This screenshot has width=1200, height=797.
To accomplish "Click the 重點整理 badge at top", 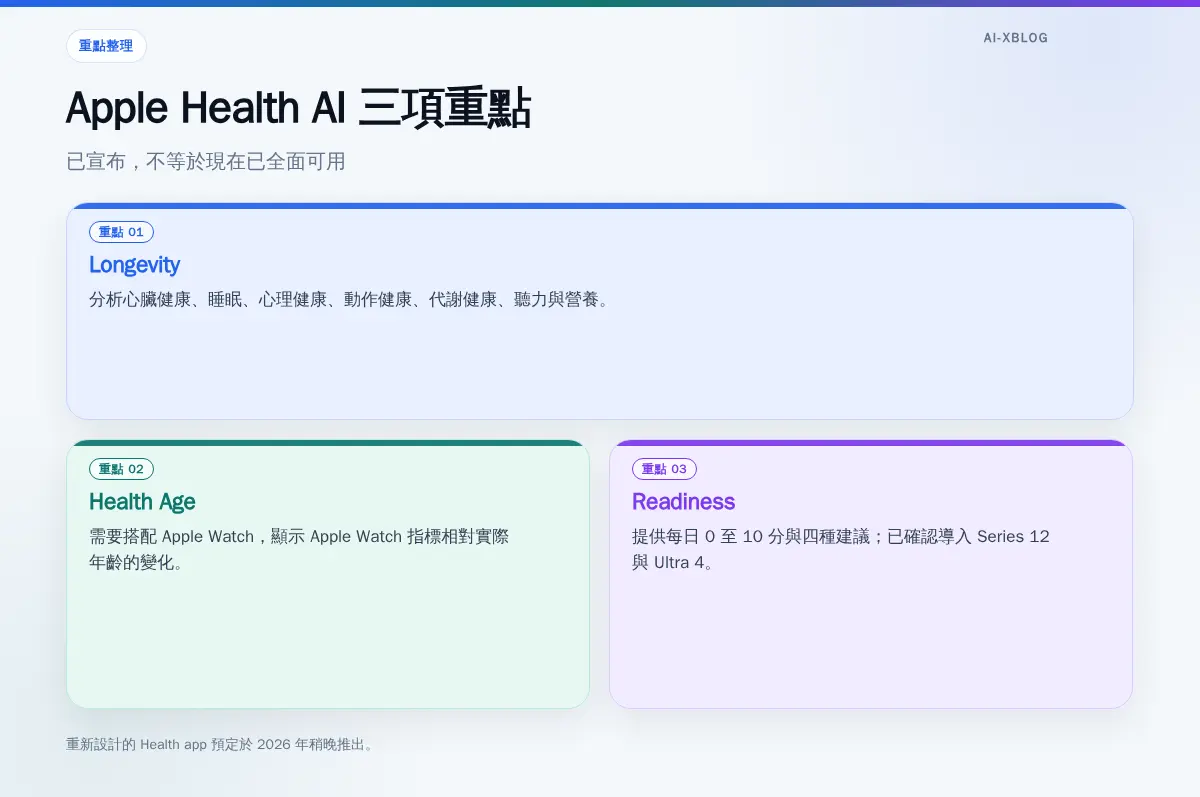I will [106, 46].
